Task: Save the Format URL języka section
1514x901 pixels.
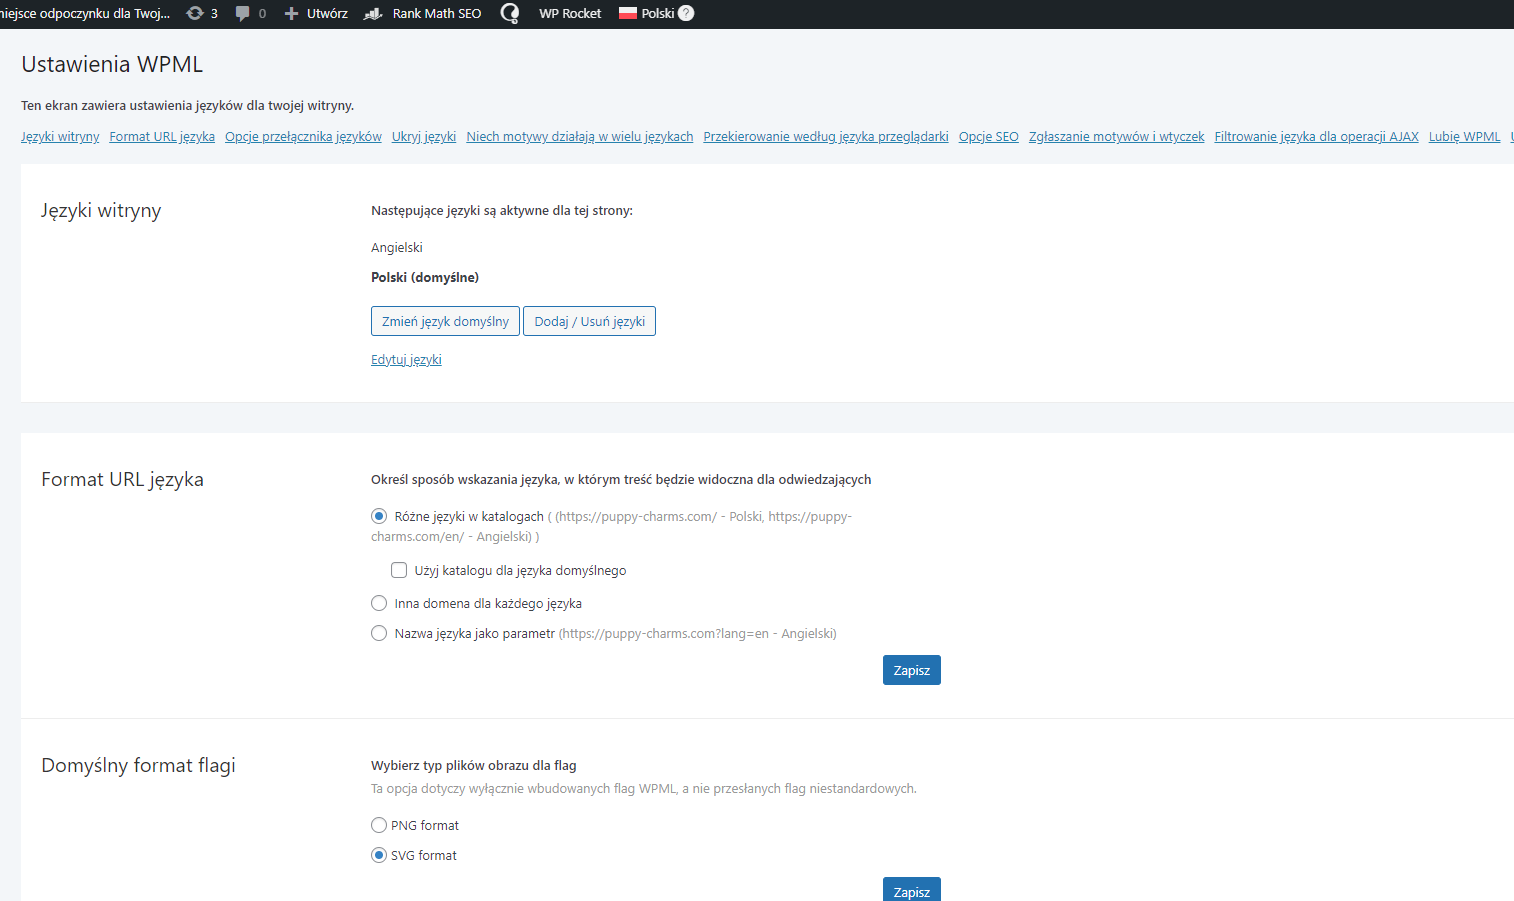Action: pyautogui.click(x=911, y=670)
